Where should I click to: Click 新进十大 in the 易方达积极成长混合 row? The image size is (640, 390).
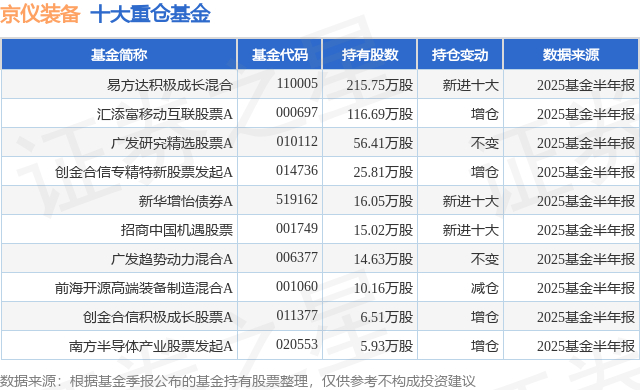[471, 85]
